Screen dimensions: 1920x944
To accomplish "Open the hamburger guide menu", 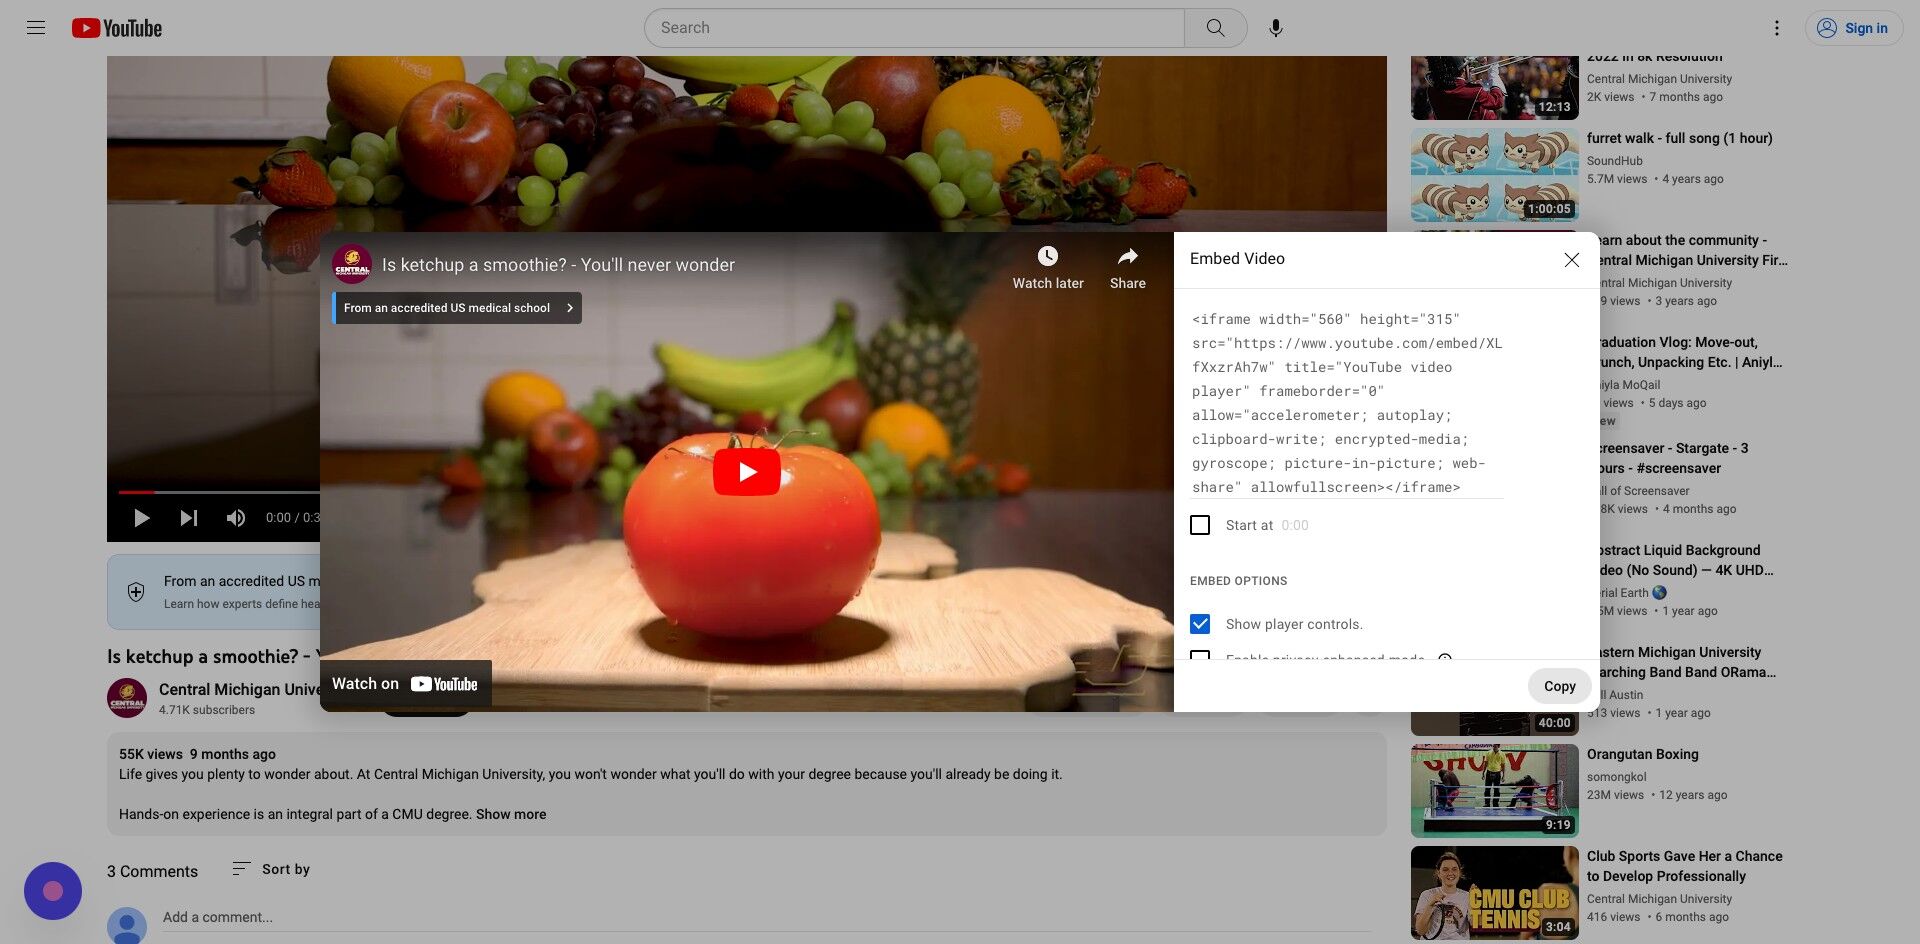I will coord(36,28).
